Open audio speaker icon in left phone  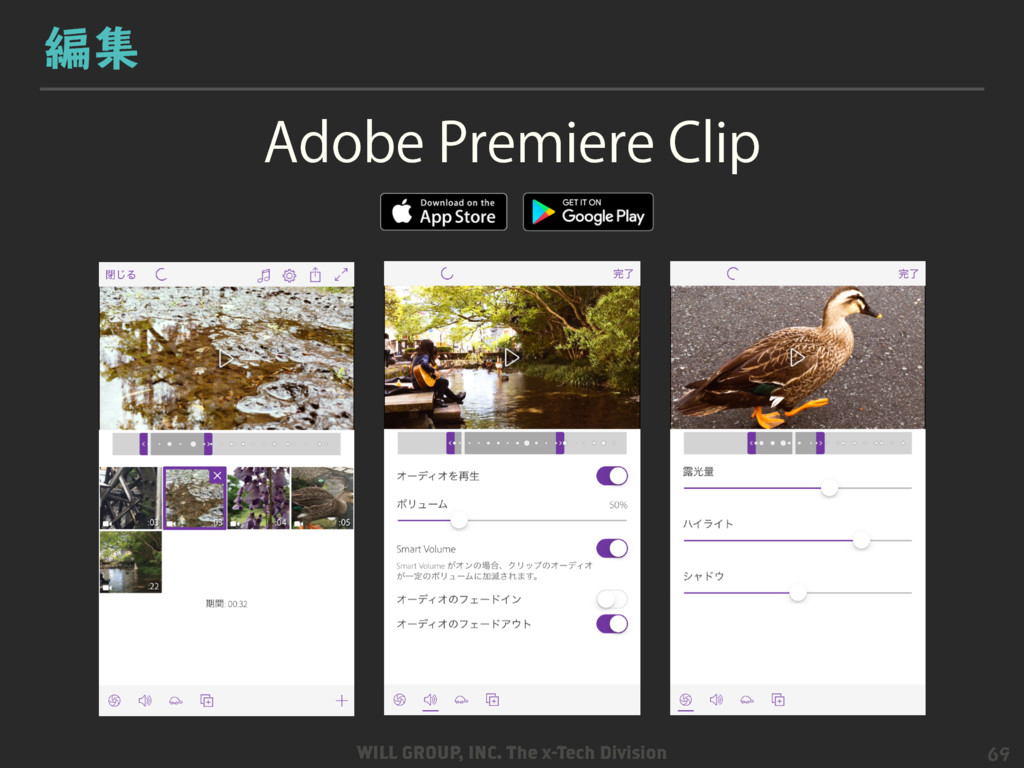pos(145,701)
